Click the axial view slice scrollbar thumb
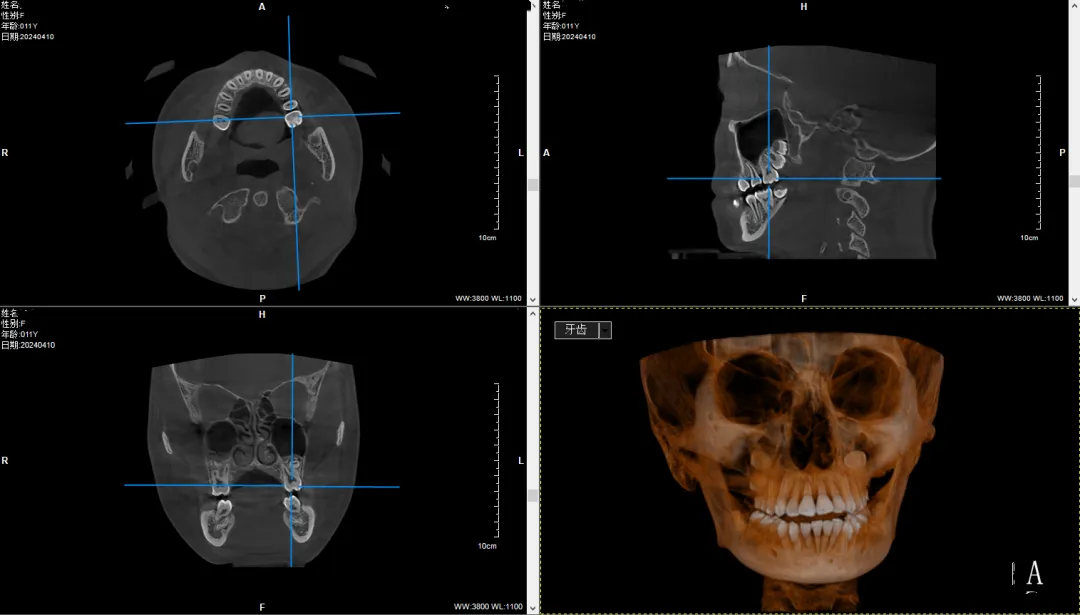The image size is (1080, 615). pyautogui.click(x=533, y=185)
